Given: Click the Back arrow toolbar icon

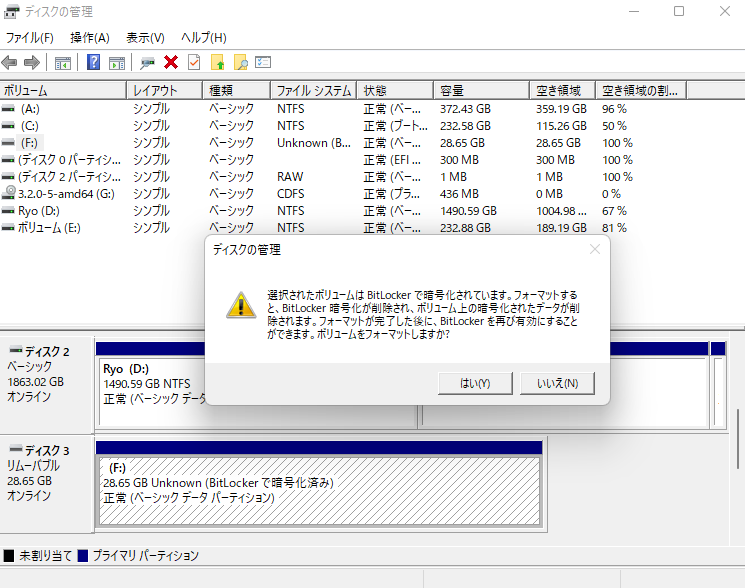Looking at the screenshot, I should [10, 62].
